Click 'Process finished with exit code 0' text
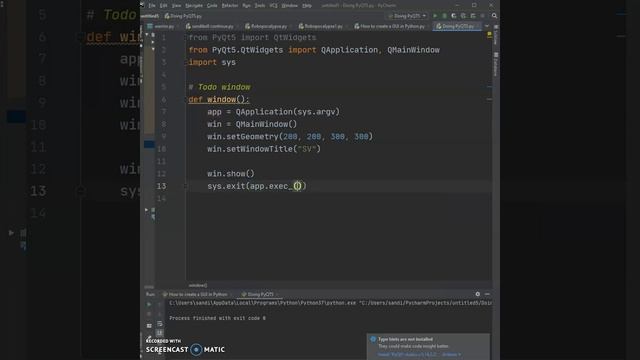 [218, 318]
